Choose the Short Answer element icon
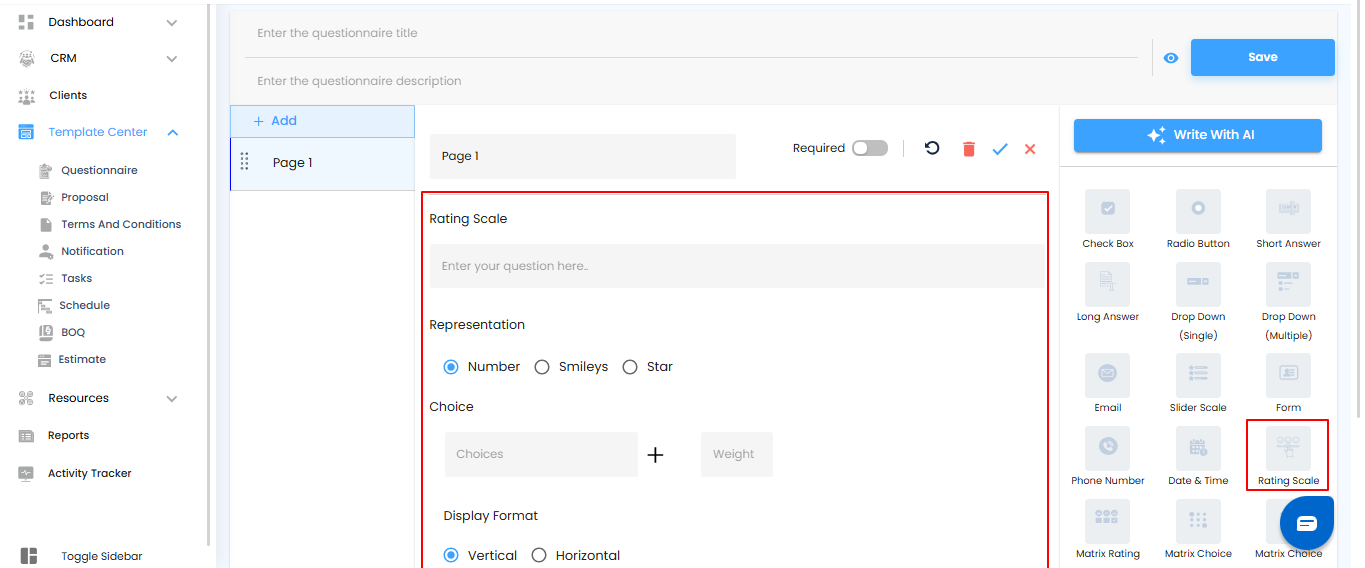The width and height of the screenshot is (1365, 568). 1288,211
